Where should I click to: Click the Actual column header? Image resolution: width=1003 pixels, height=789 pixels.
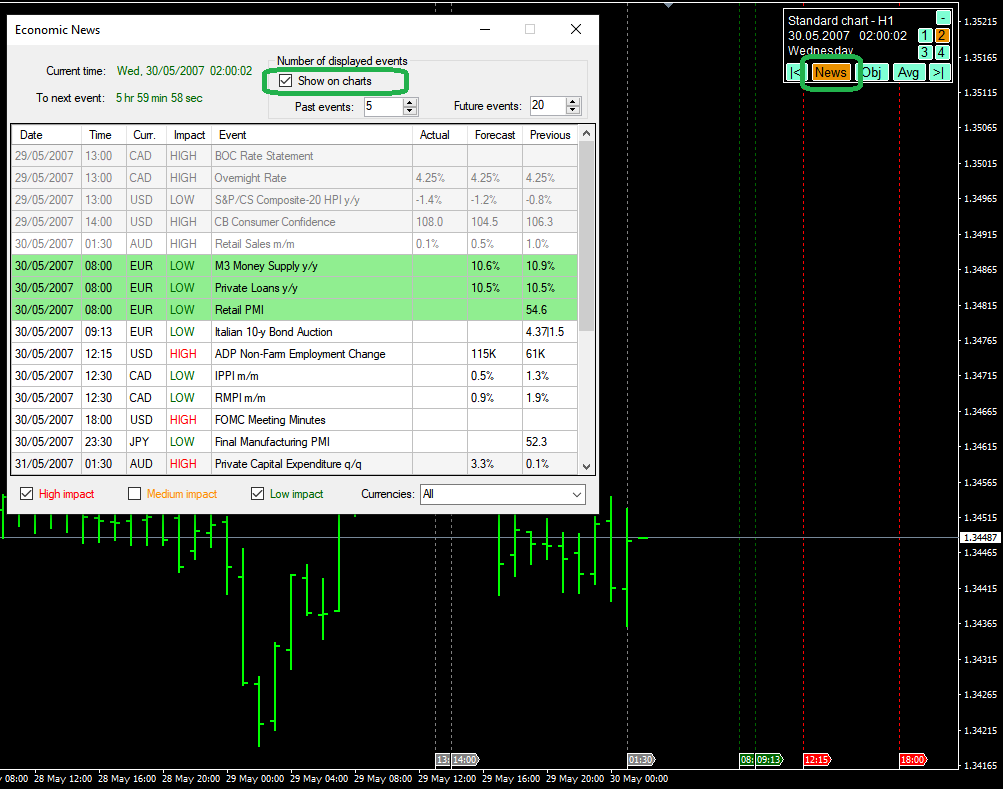pyautogui.click(x=440, y=135)
